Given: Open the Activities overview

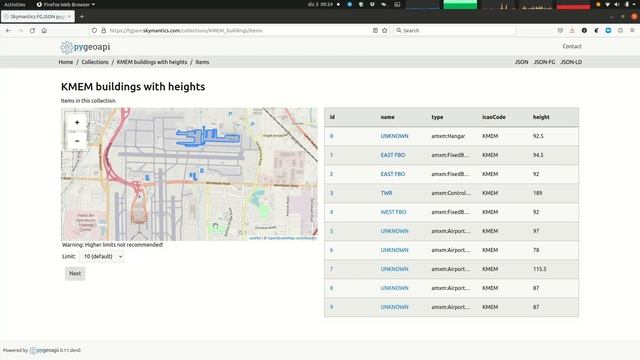Looking at the screenshot, I should coord(14,4).
